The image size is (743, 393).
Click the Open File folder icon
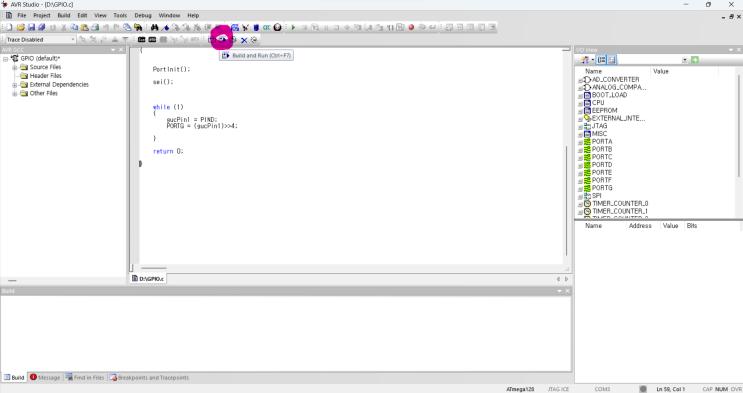coord(21,27)
